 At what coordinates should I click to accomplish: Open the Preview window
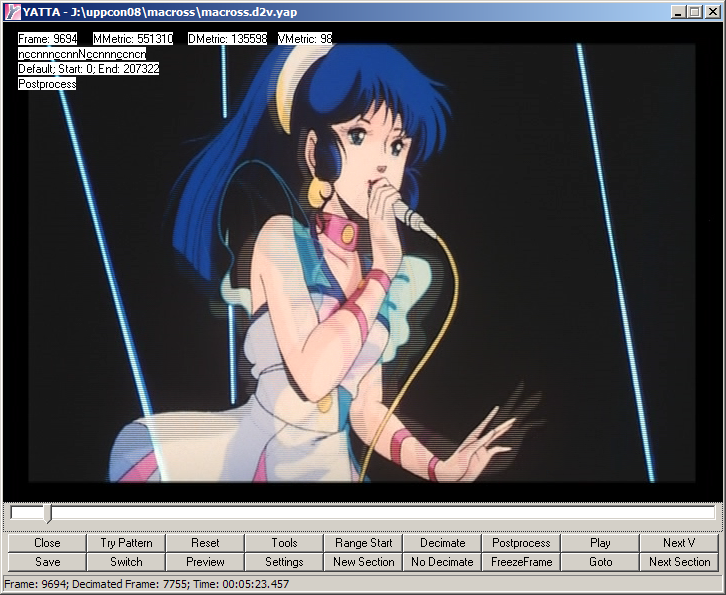tap(205, 562)
